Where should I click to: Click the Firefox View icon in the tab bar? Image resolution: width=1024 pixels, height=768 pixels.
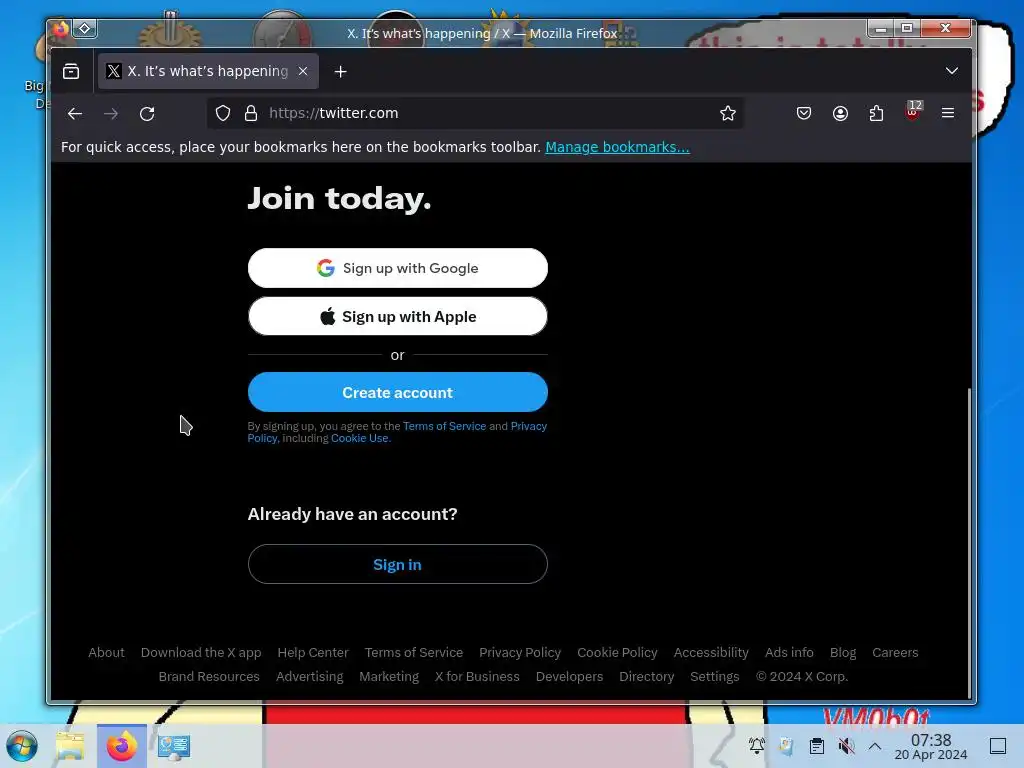[x=71, y=71]
